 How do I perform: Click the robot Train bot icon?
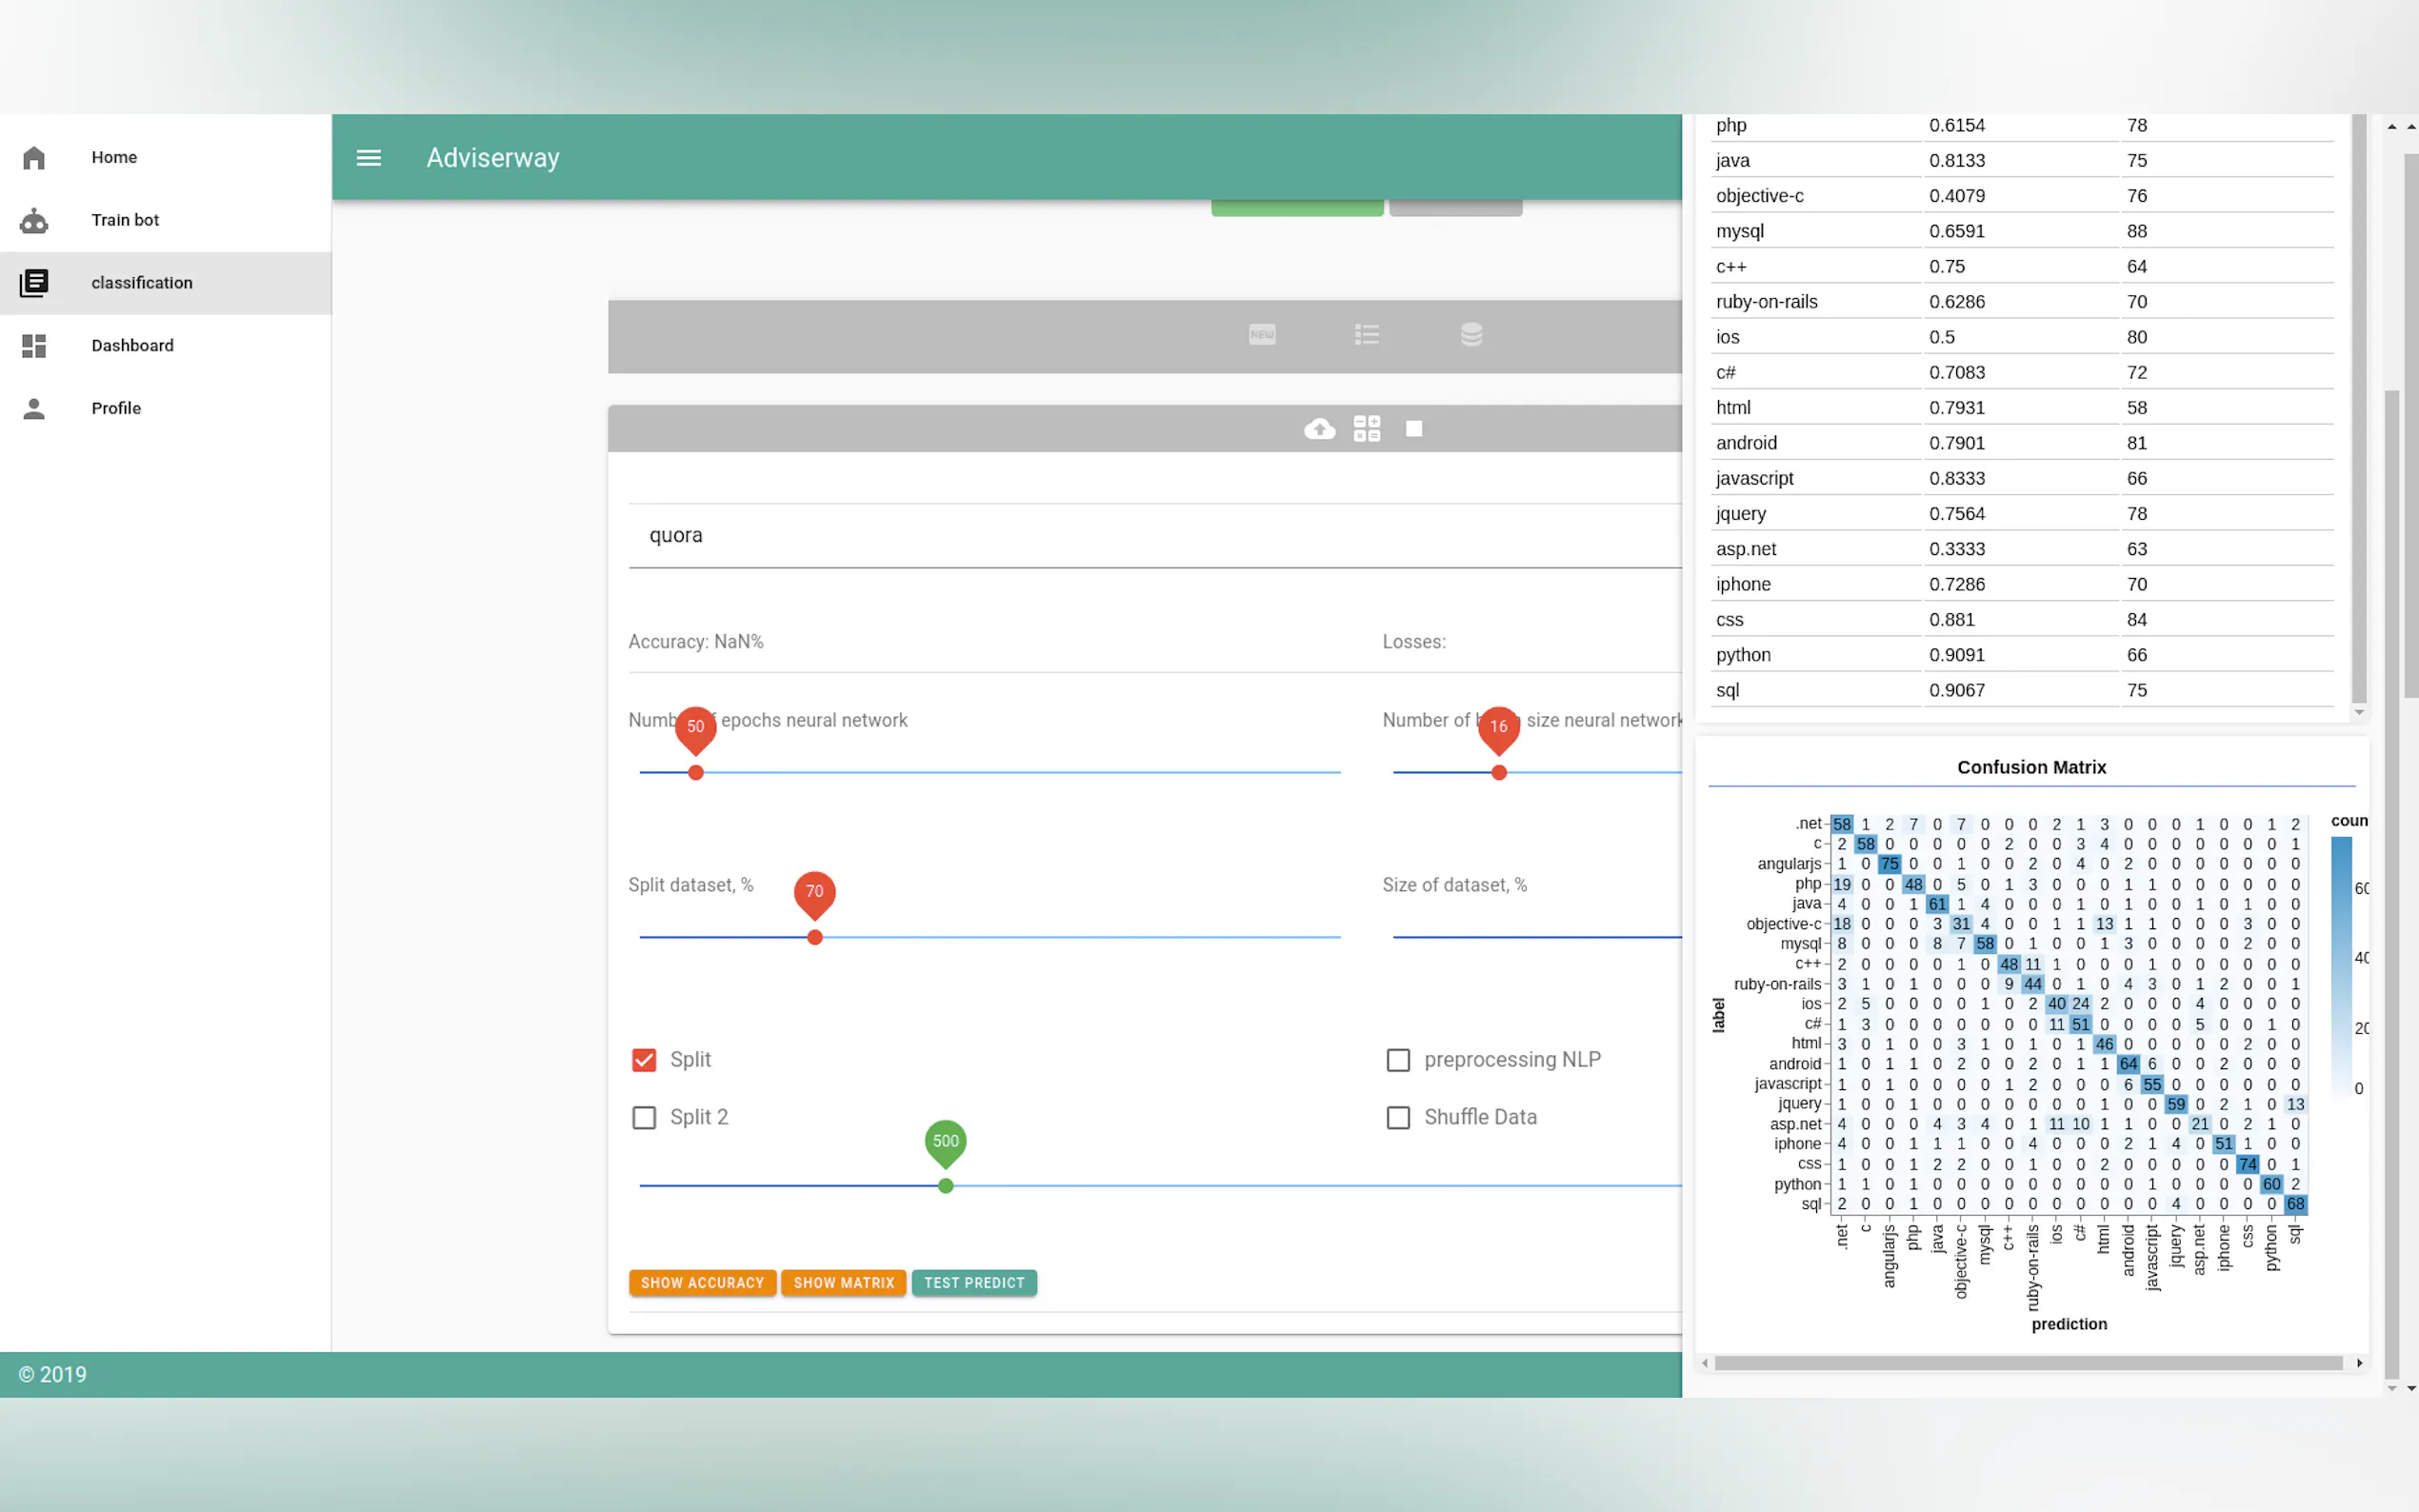click(34, 220)
